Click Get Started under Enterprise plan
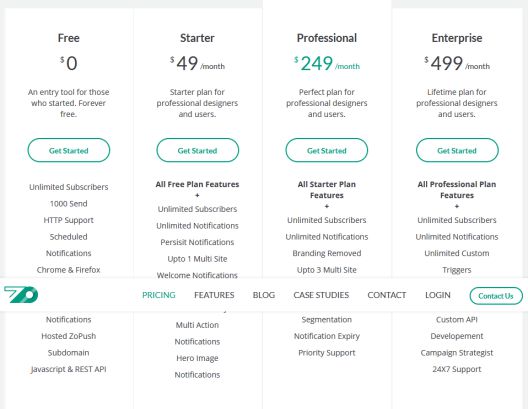Image resolution: width=528 pixels, height=409 pixels. click(x=457, y=150)
